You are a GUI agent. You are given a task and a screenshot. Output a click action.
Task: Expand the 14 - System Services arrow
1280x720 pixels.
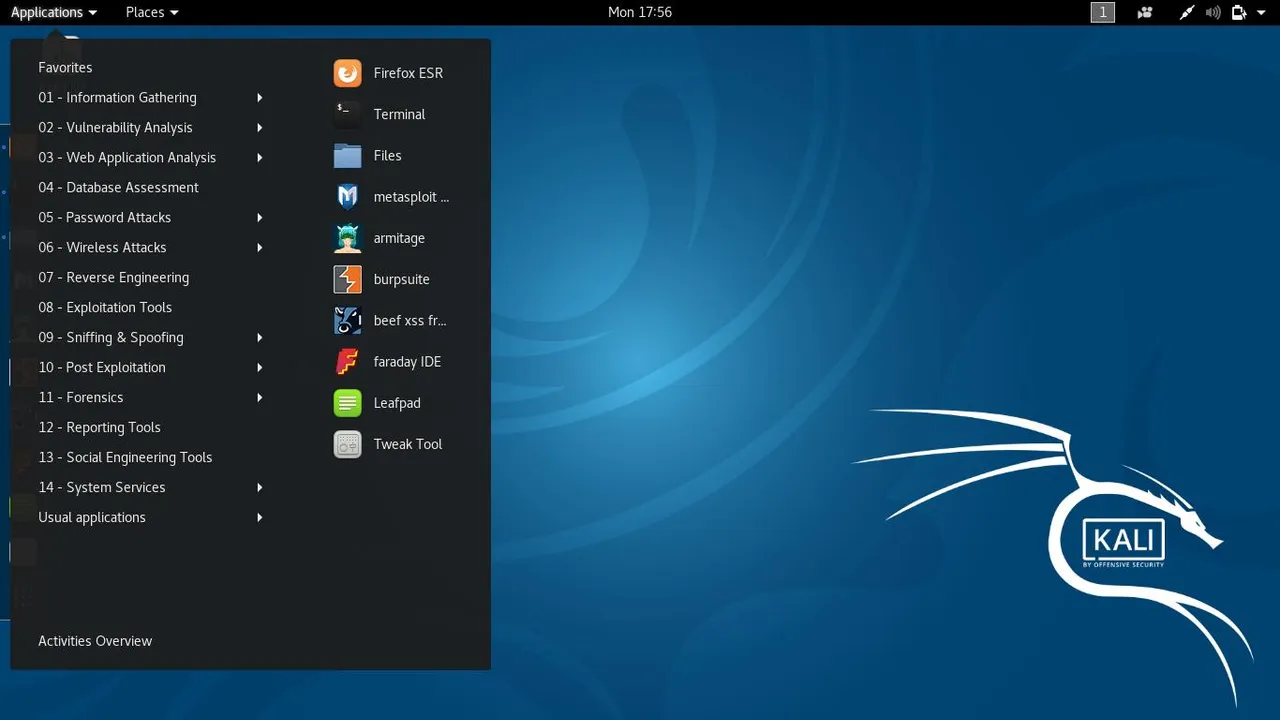tap(259, 487)
